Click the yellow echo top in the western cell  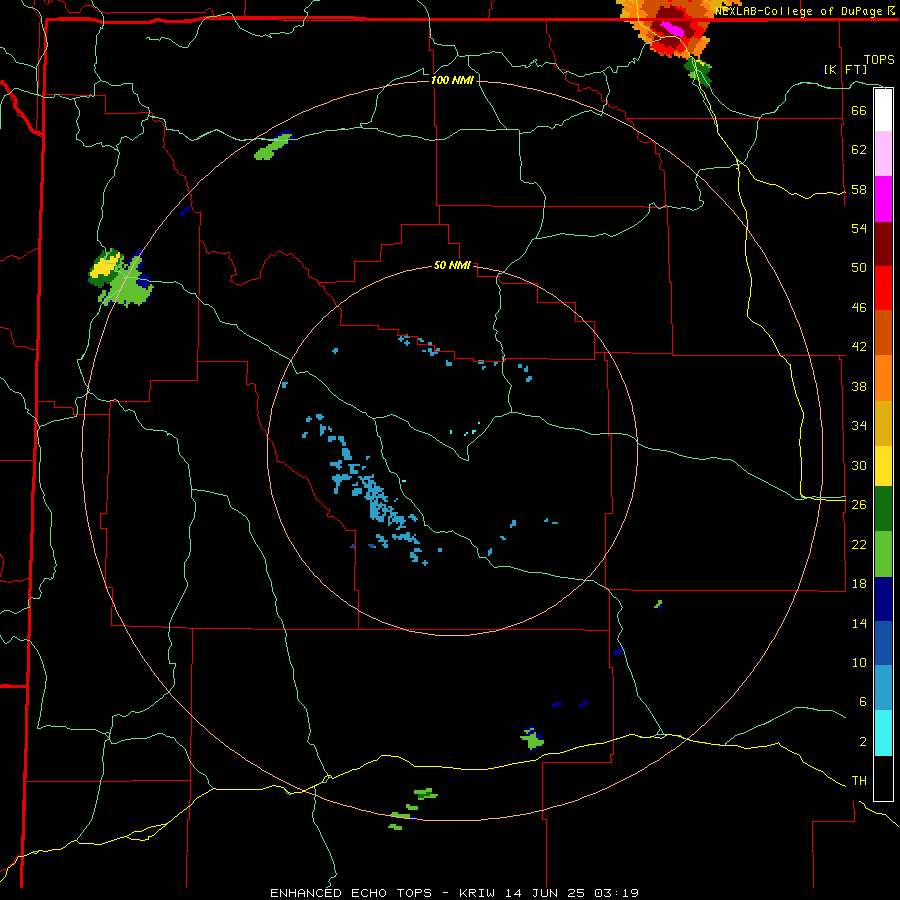coord(104,266)
